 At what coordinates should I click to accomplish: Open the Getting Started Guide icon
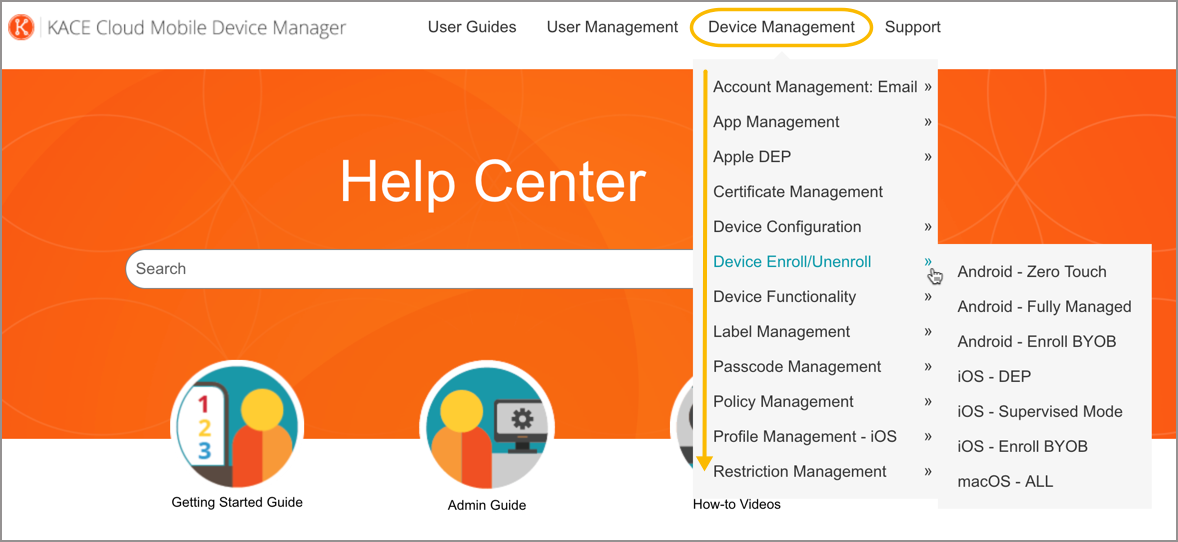(237, 426)
